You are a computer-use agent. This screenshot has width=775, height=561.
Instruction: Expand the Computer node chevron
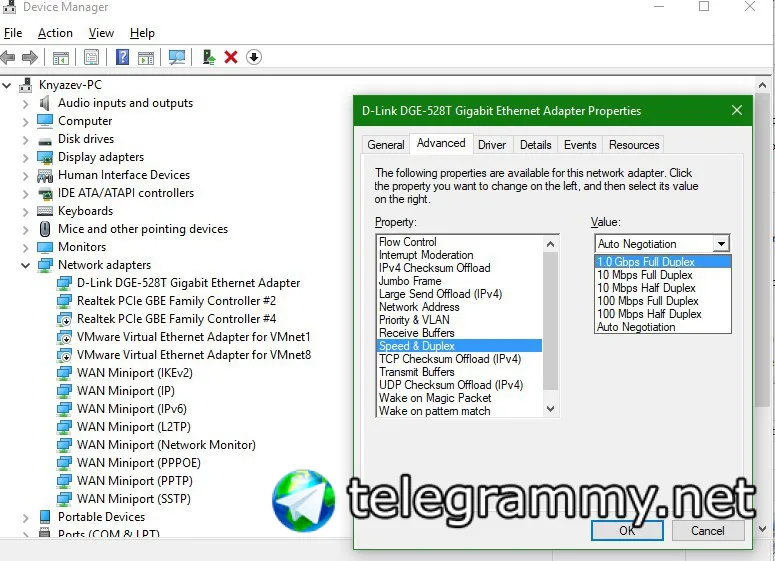25,122
